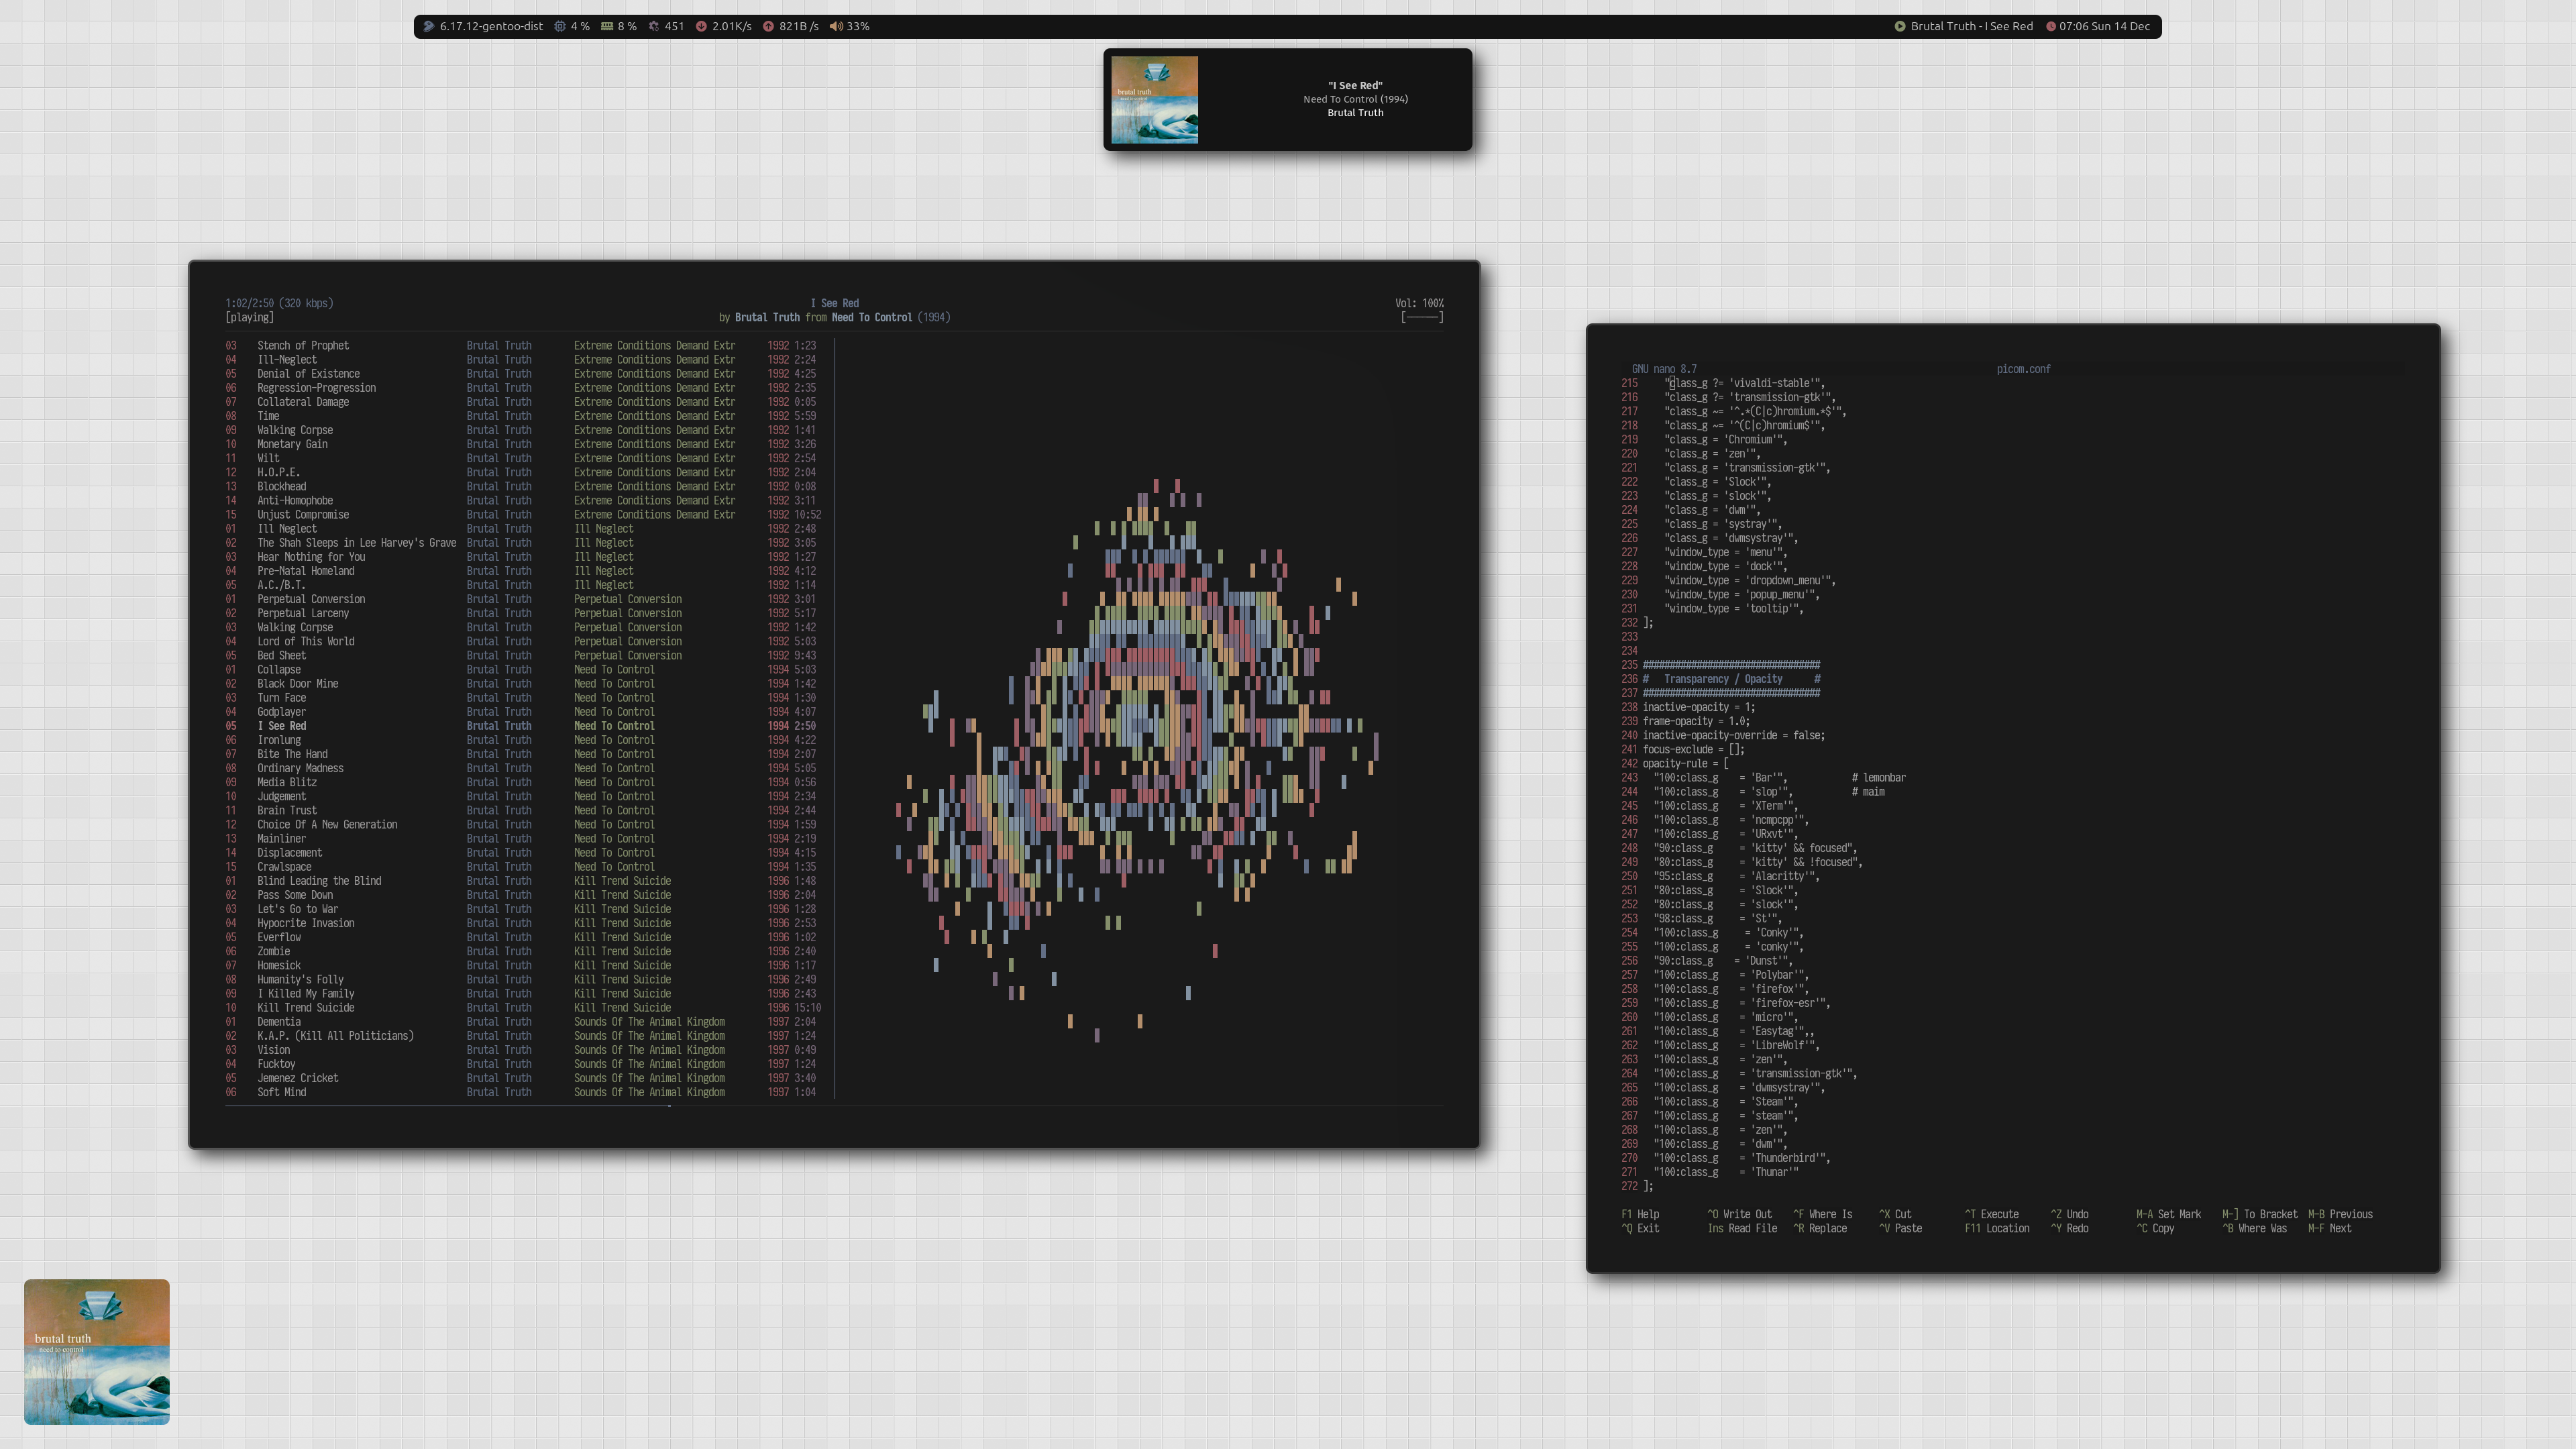Click the Gentoo kernel version icon
The image size is (2576, 1449).
(428, 26)
